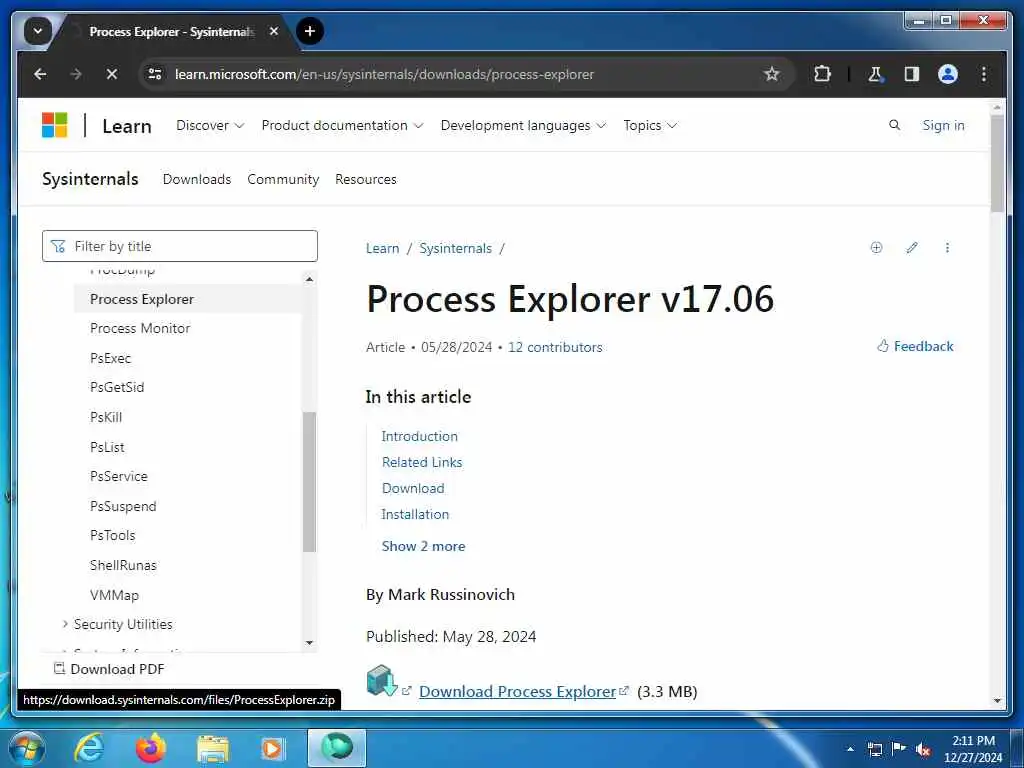Expand the Discover menu
This screenshot has width=1024, height=768.
210,125
